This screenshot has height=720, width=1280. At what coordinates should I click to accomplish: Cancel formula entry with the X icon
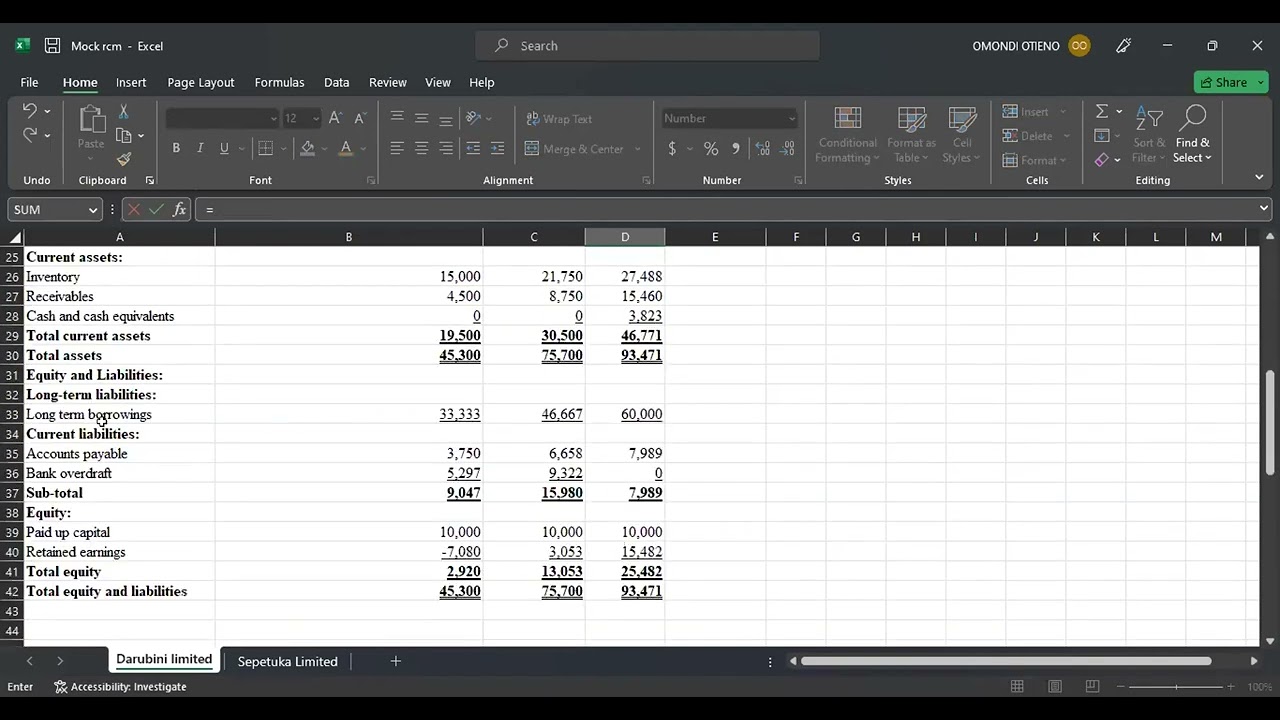tap(133, 209)
